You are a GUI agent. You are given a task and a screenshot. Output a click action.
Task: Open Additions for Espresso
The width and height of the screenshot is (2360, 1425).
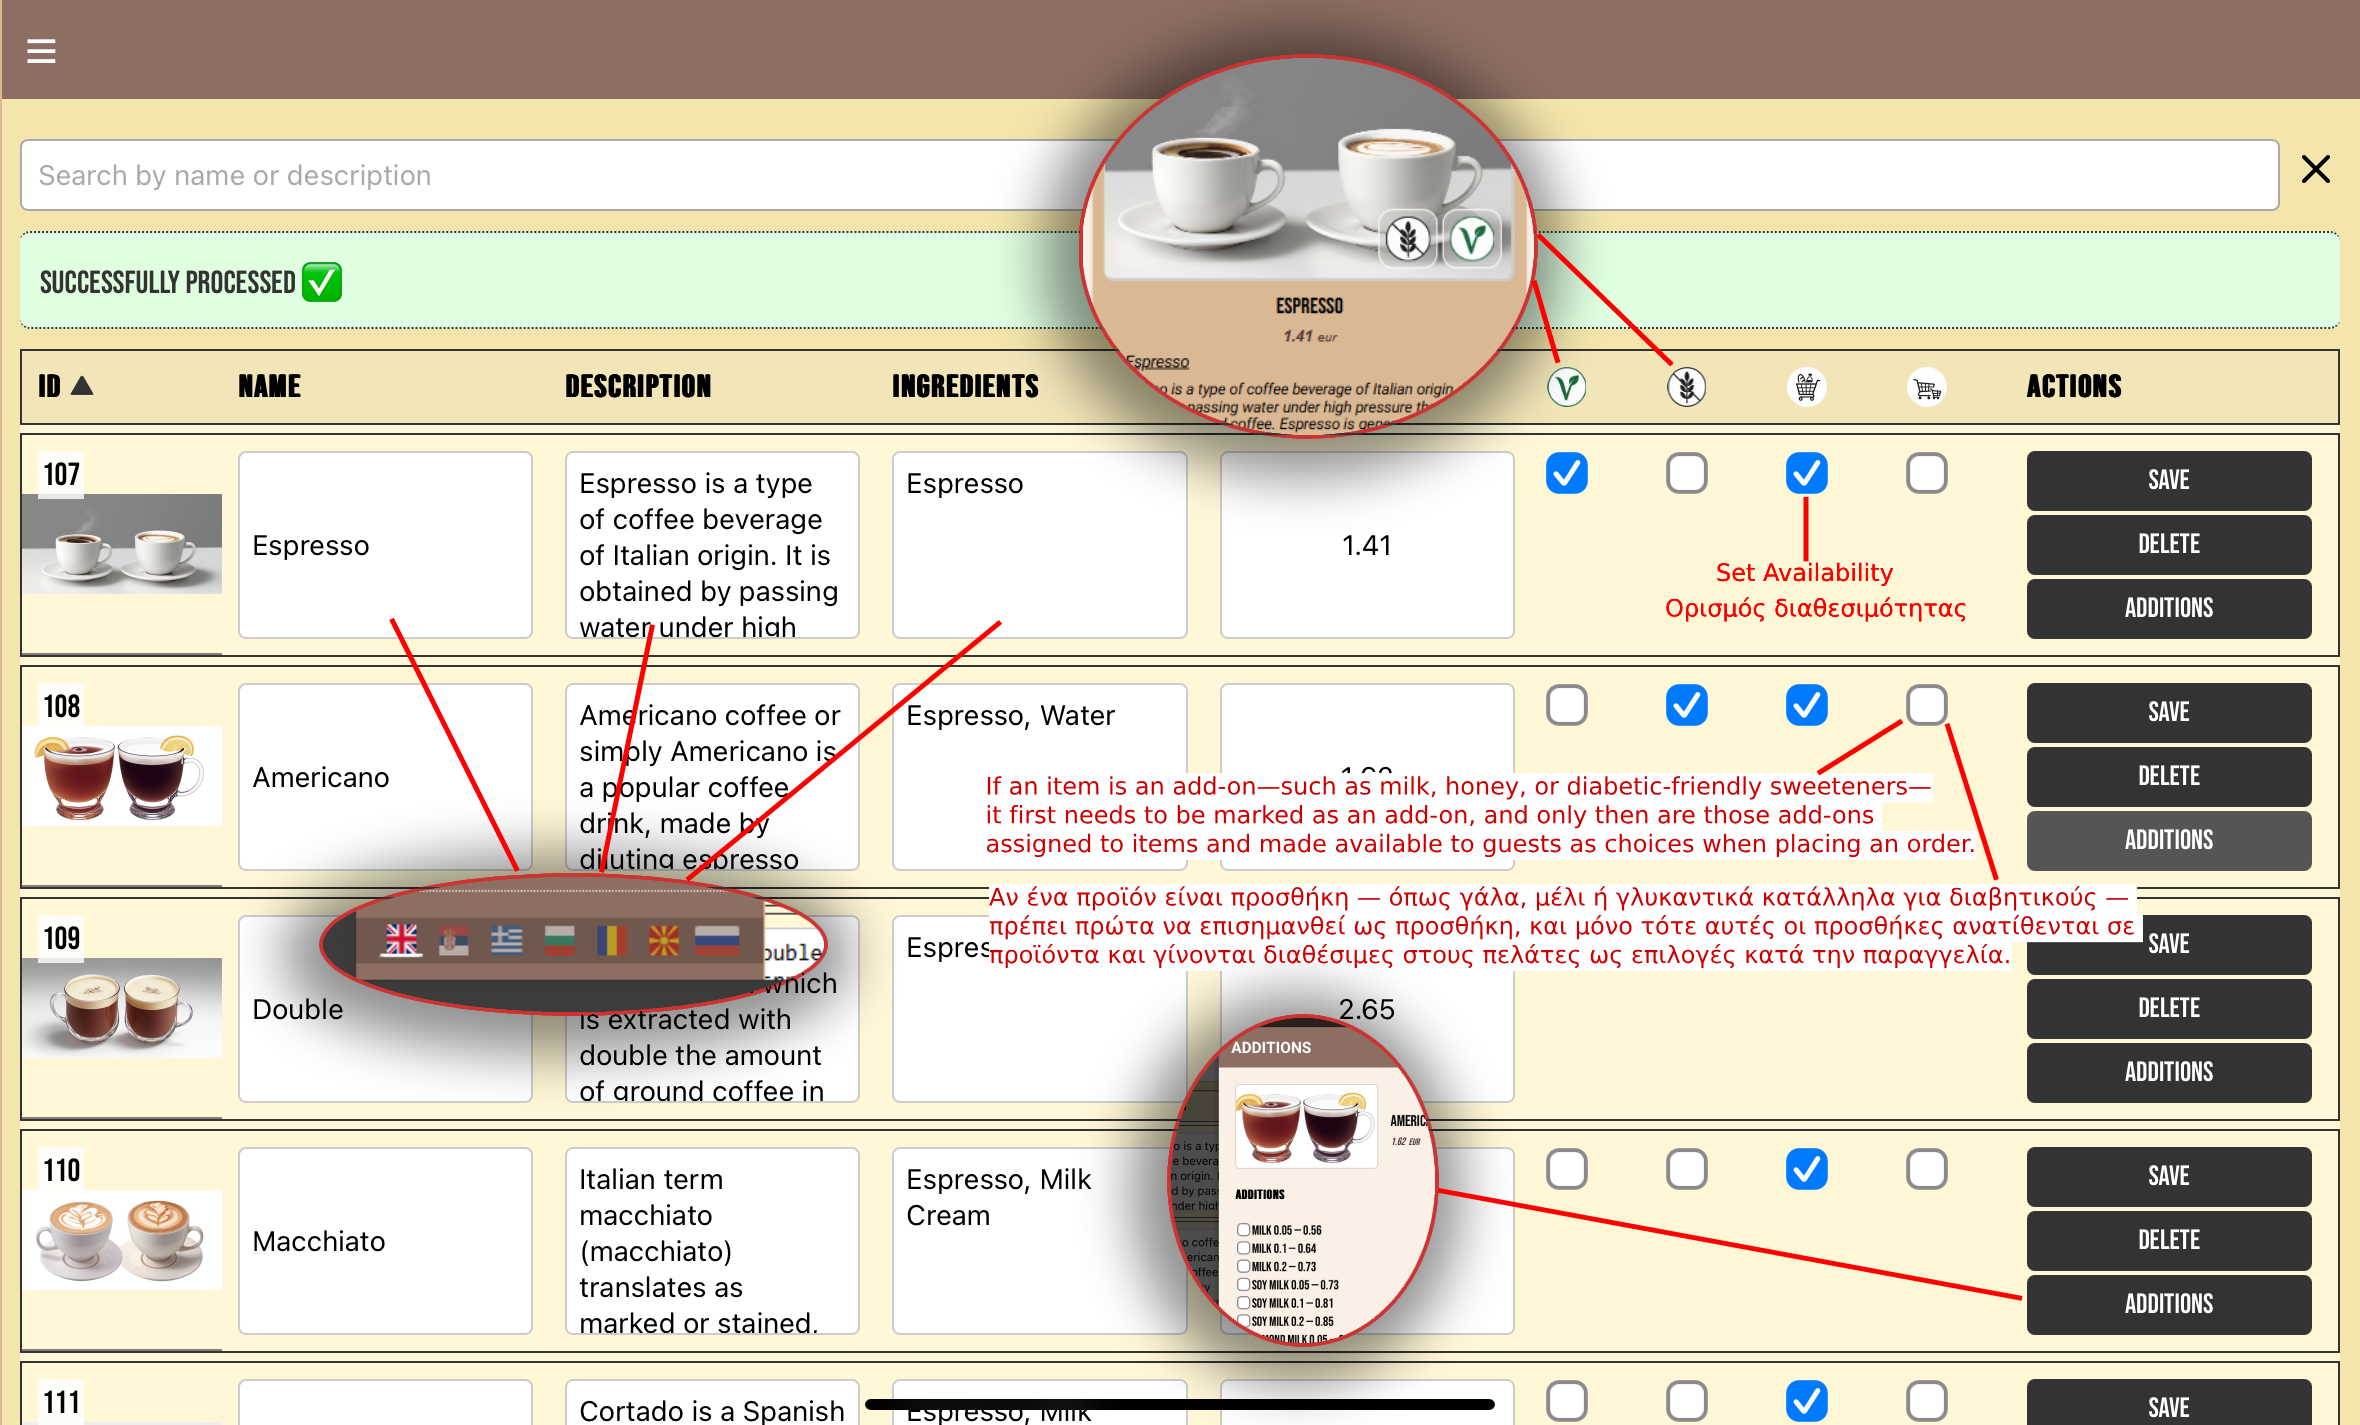[2168, 608]
